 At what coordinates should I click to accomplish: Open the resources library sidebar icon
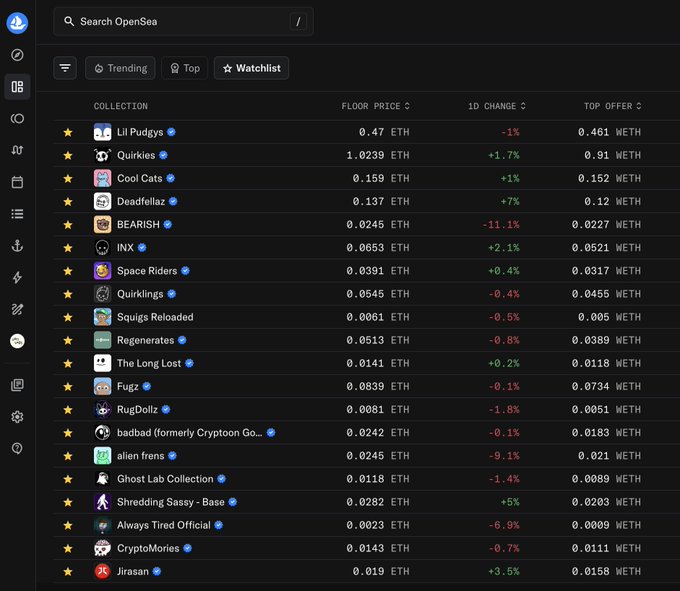click(x=17, y=385)
